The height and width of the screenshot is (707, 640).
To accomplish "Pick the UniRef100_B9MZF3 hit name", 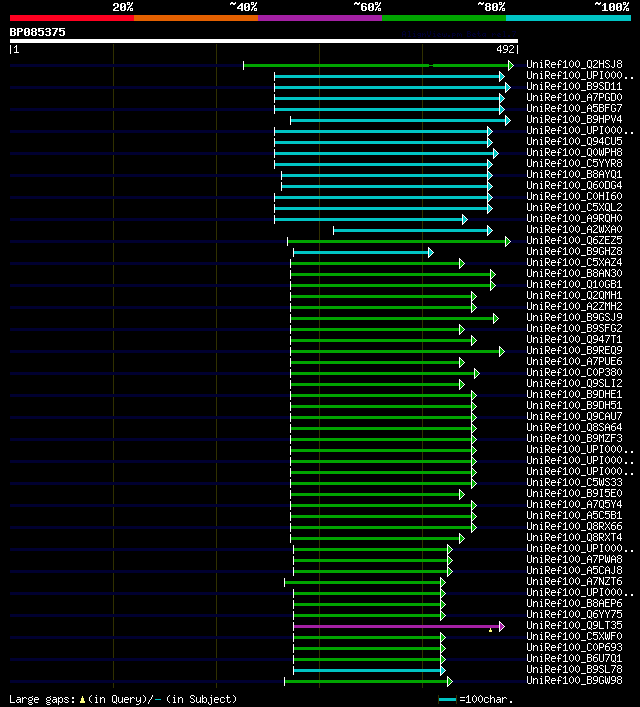I will pos(574,439).
